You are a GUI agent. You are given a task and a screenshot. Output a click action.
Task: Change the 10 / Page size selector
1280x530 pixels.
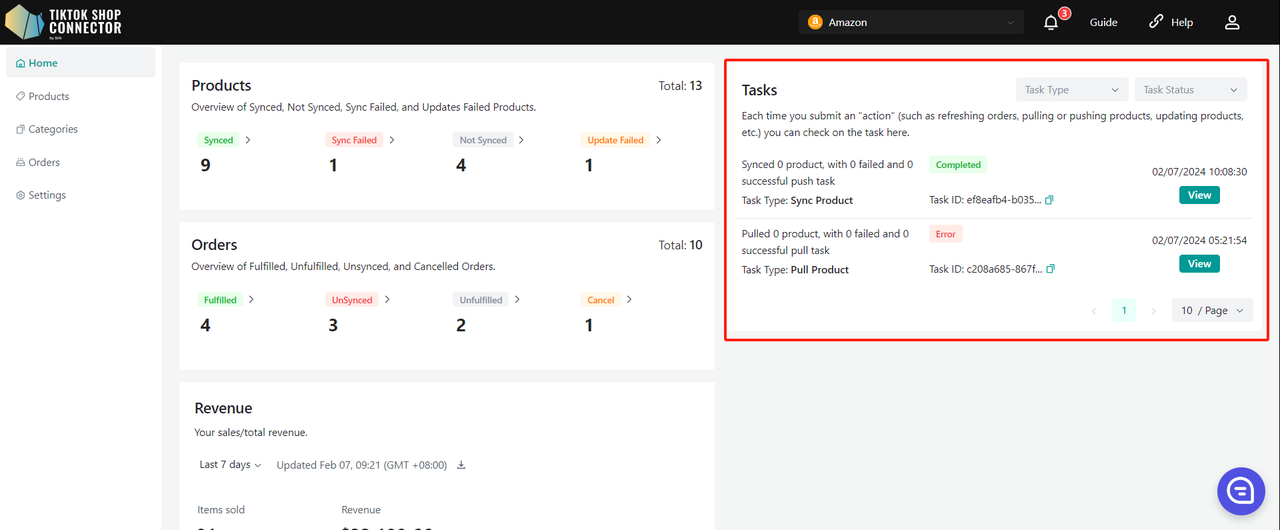[1212, 311]
